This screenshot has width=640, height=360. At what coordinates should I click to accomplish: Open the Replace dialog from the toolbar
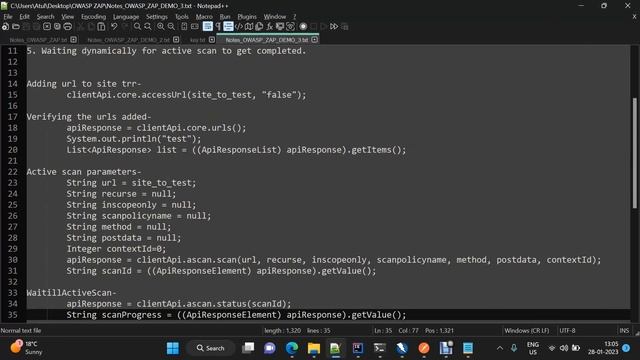pyautogui.click(x=148, y=27)
